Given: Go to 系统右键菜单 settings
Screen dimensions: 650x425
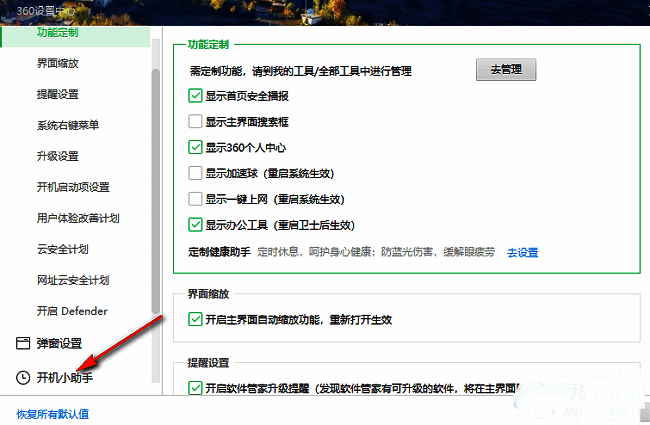Looking at the screenshot, I should [x=67, y=125].
